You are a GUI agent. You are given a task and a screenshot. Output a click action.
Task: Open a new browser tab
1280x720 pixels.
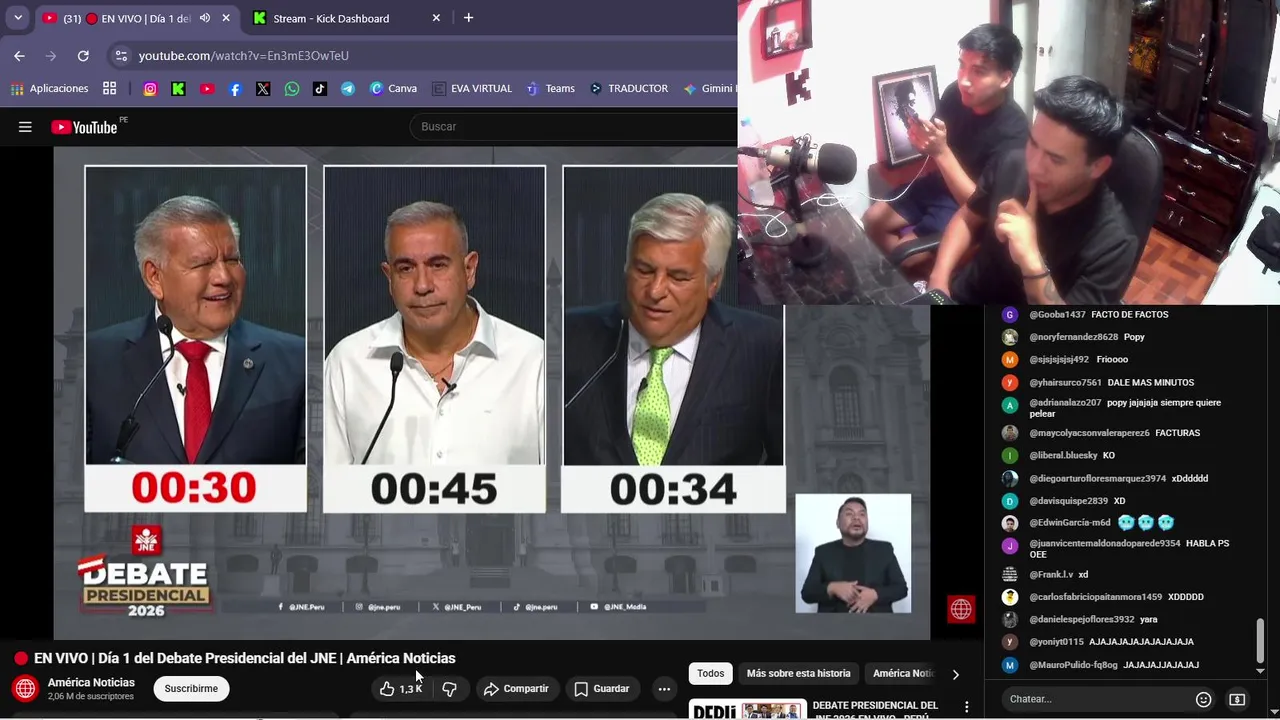468,18
